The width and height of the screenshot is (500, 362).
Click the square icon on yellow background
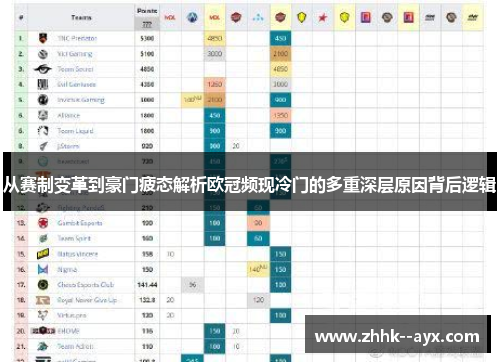(408, 17)
